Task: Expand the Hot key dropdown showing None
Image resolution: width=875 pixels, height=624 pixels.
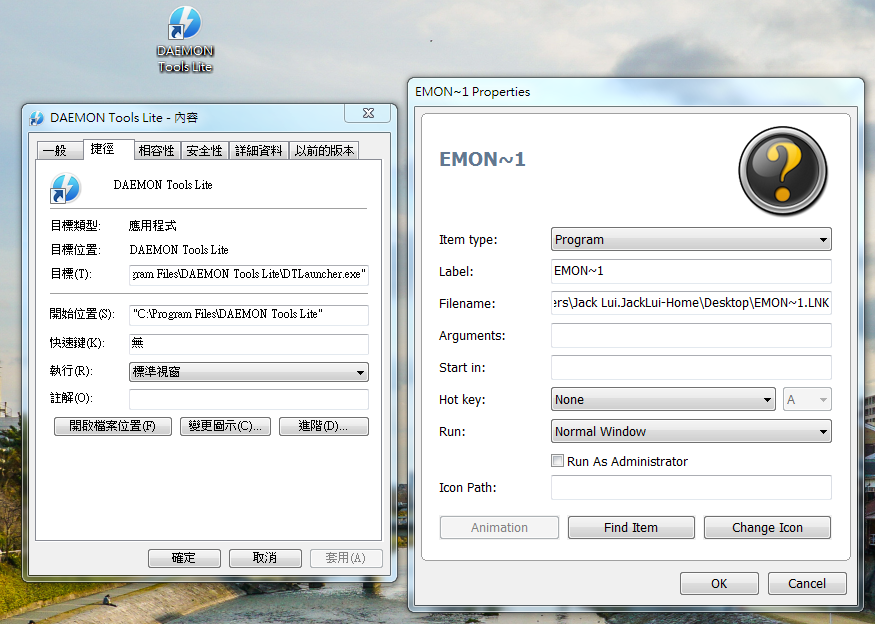Action: click(663, 400)
